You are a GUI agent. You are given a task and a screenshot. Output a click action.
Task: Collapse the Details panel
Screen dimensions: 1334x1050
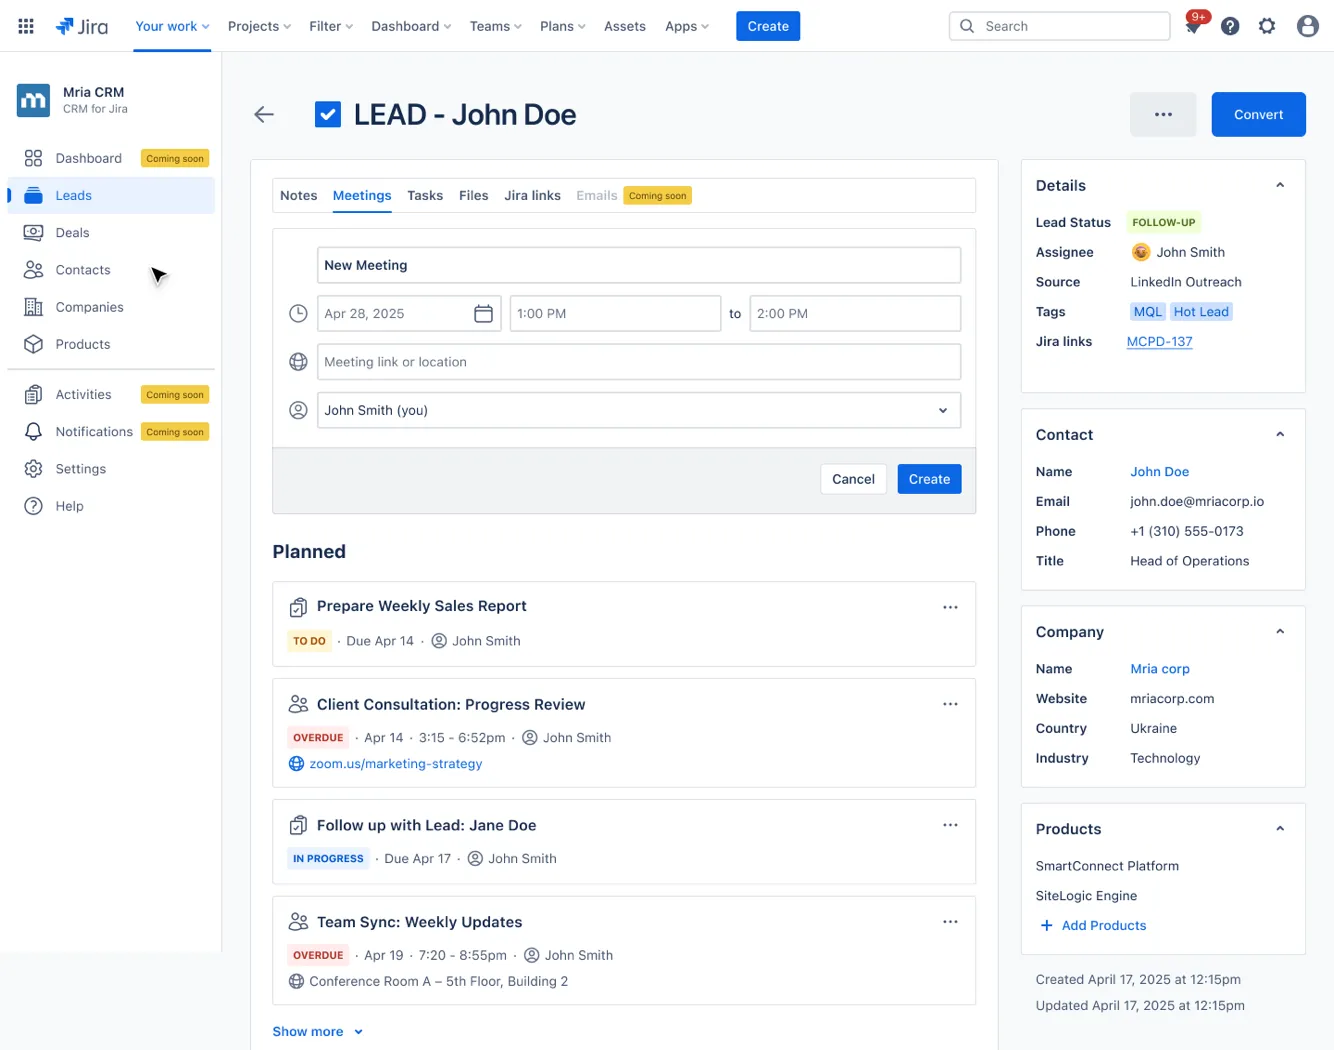(1280, 185)
